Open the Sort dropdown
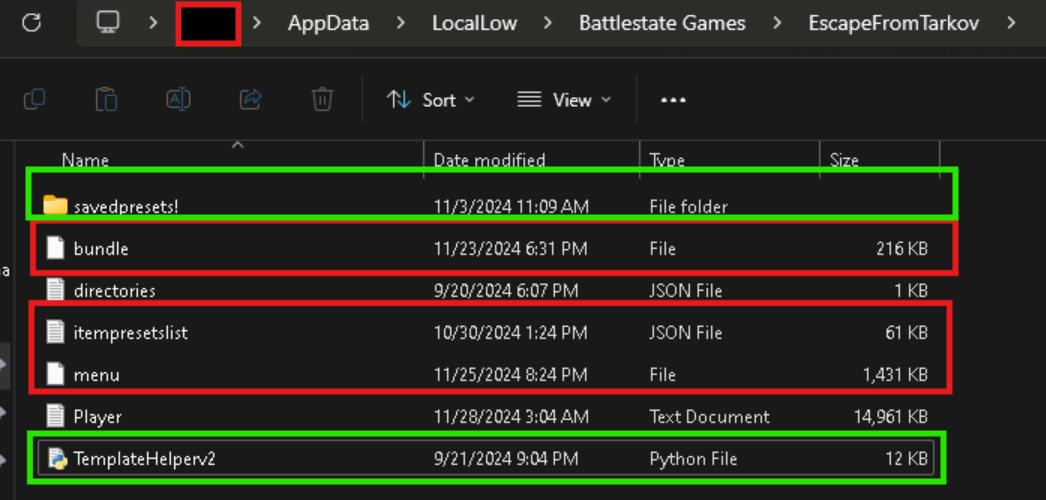This screenshot has width=1046, height=500. coord(431,100)
